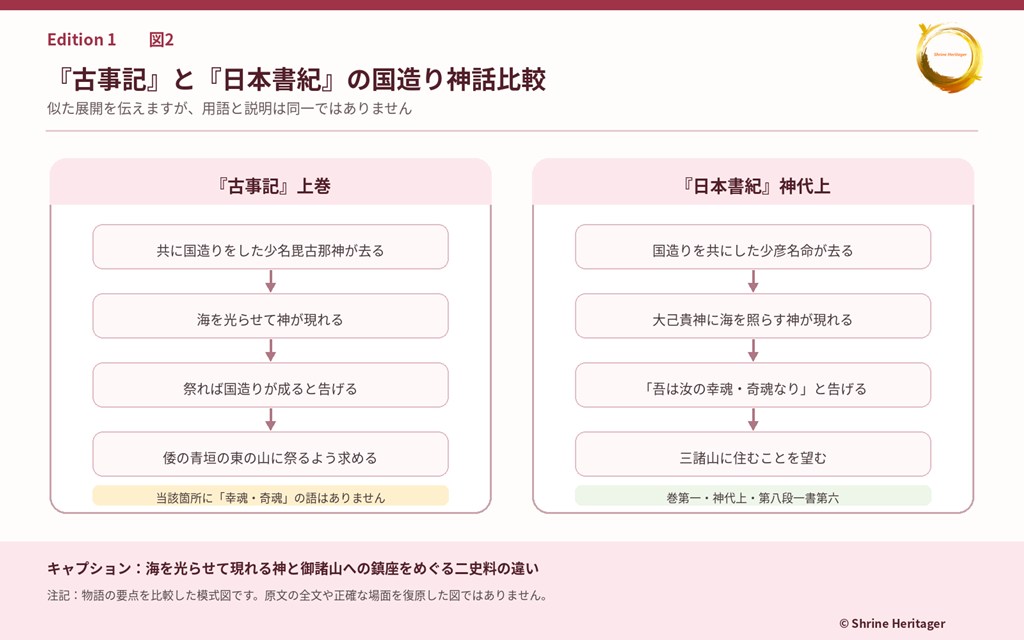1024x640 pixels.
Task: Select the 『日本書紀』神代上 panel header
Action: [x=753, y=182]
